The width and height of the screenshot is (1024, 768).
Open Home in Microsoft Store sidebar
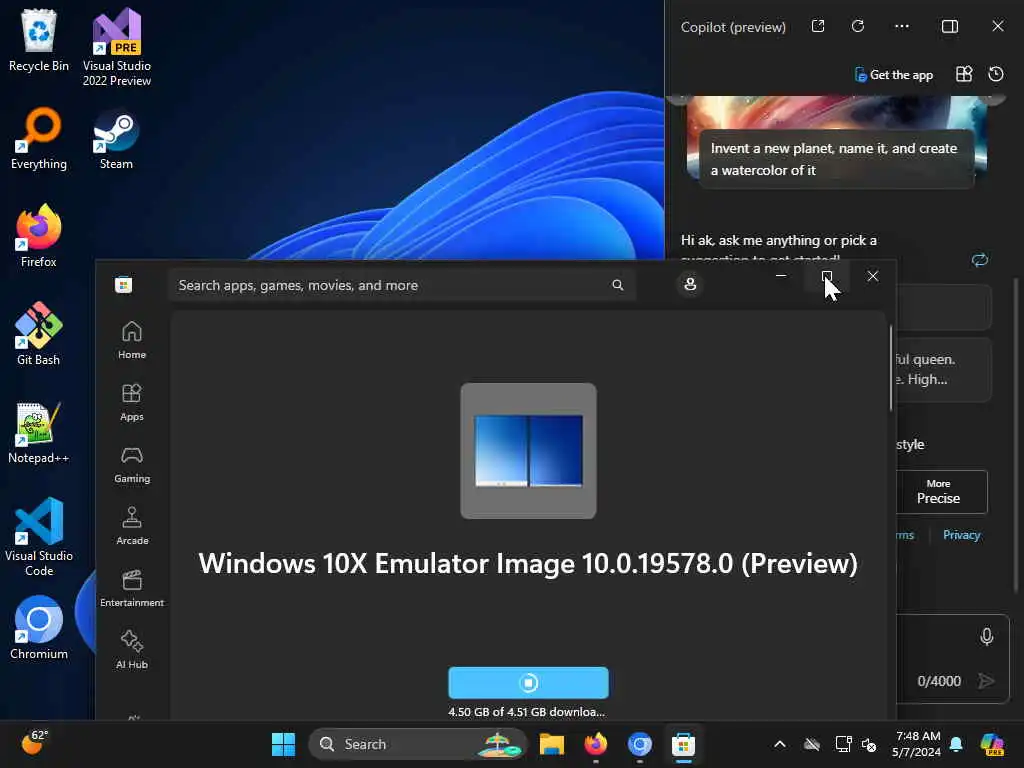pos(132,340)
